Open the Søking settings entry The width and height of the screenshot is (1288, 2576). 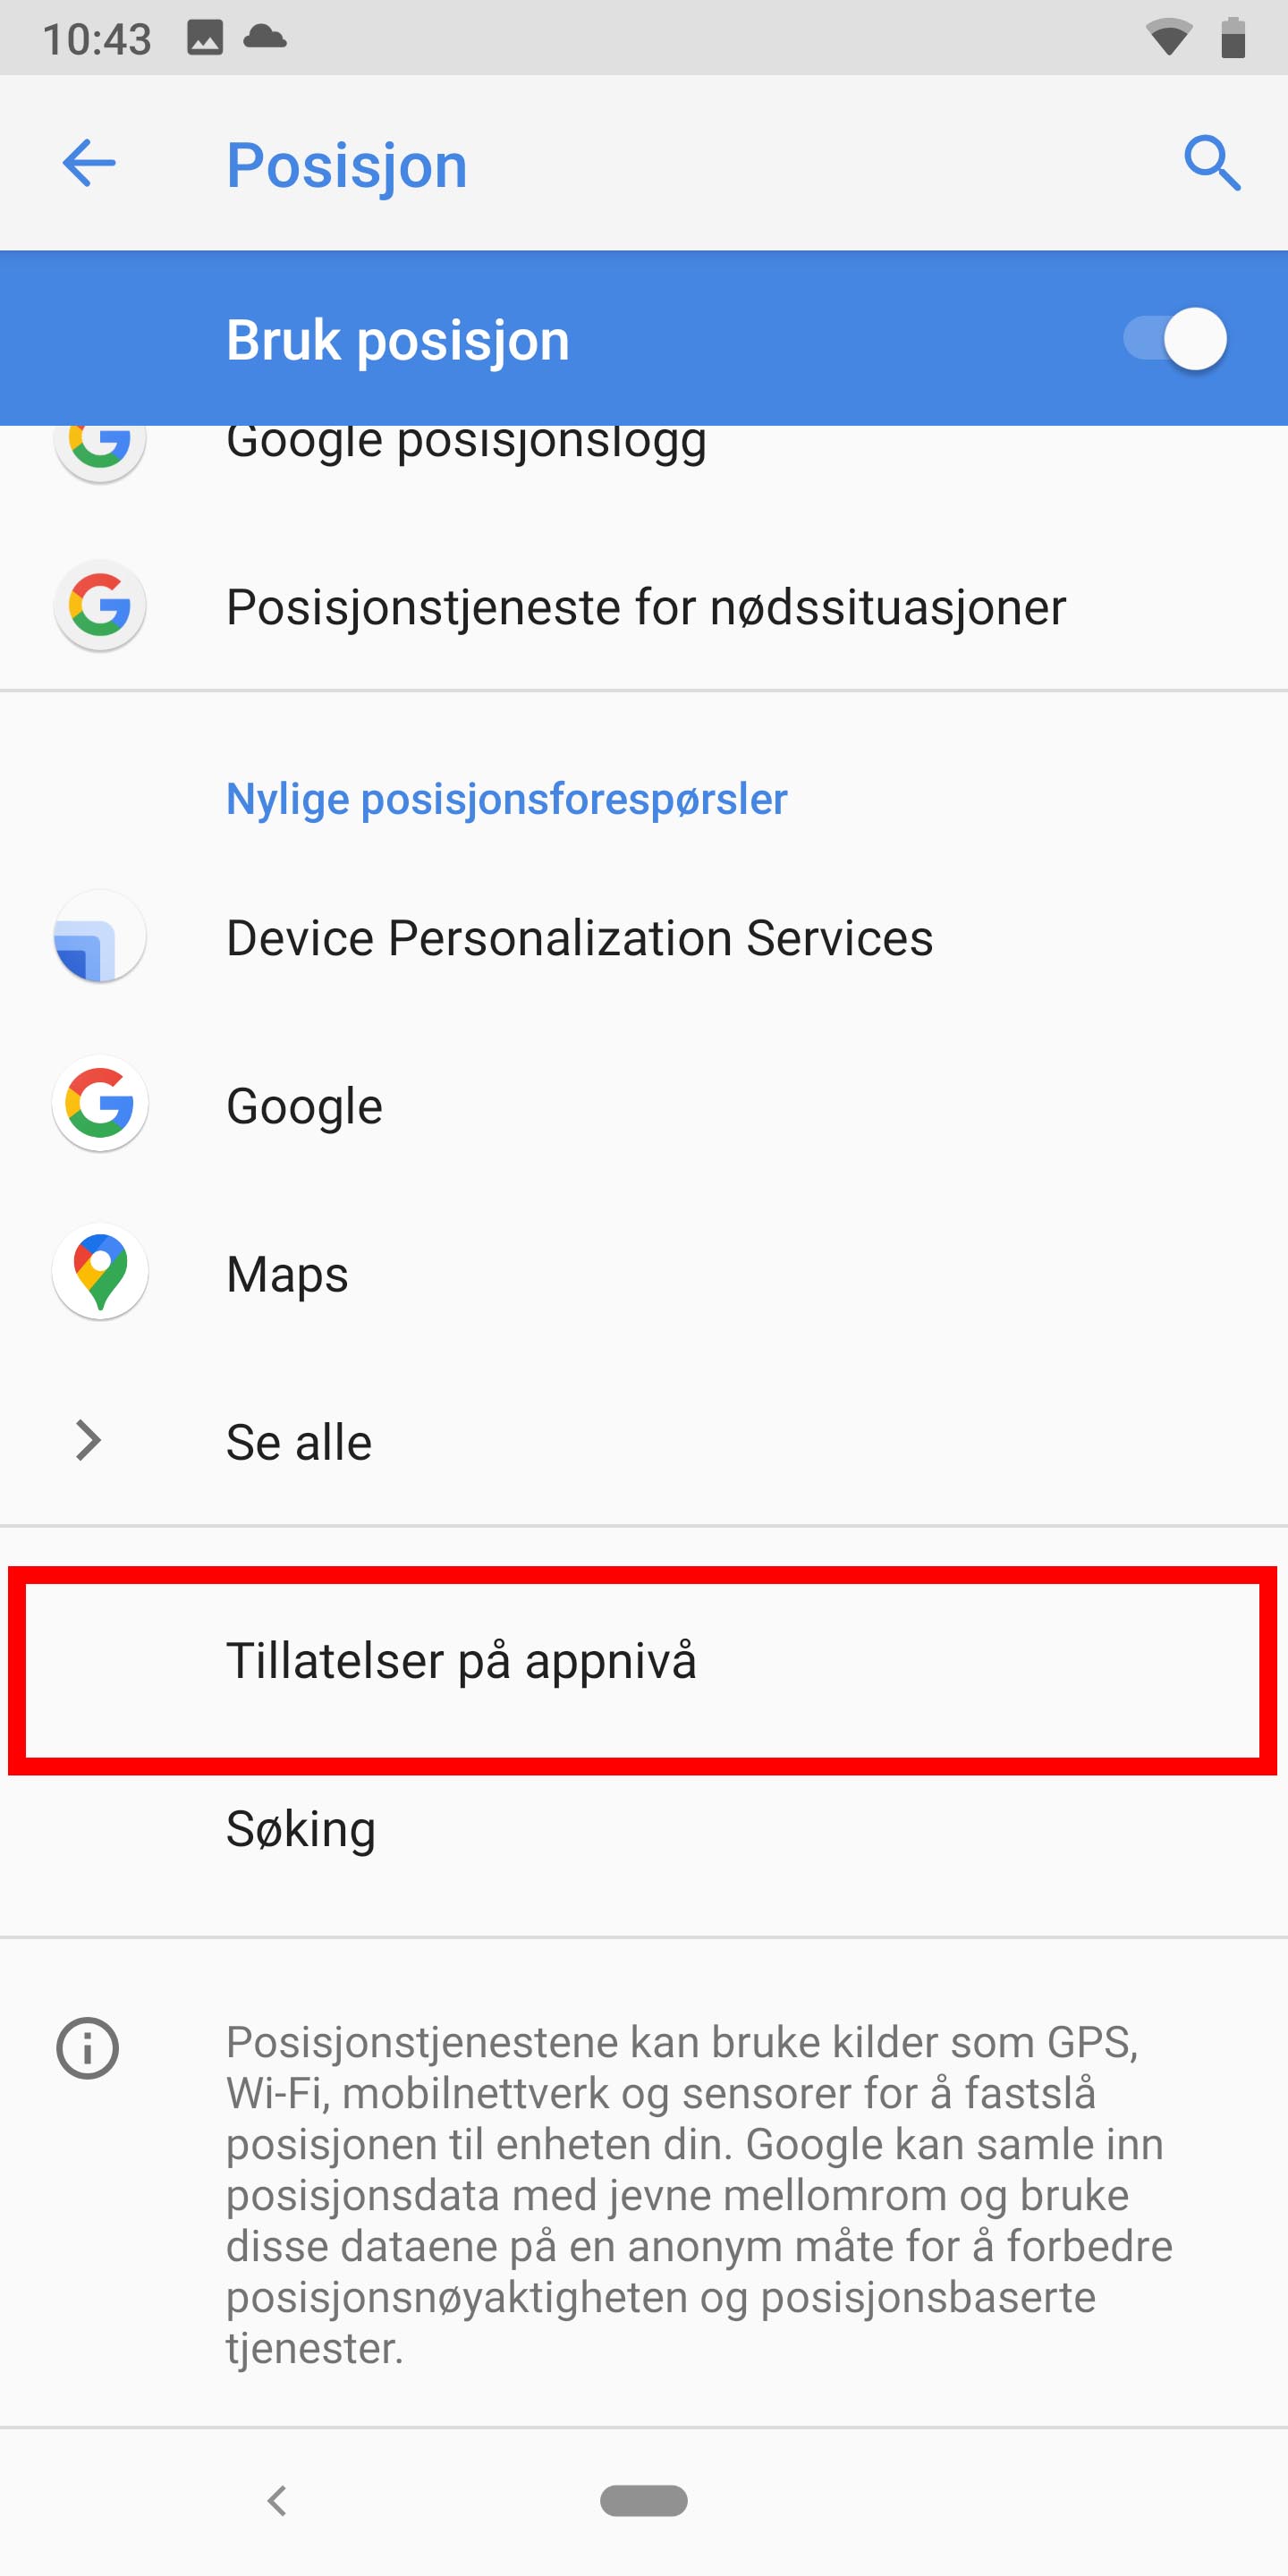click(x=644, y=1829)
